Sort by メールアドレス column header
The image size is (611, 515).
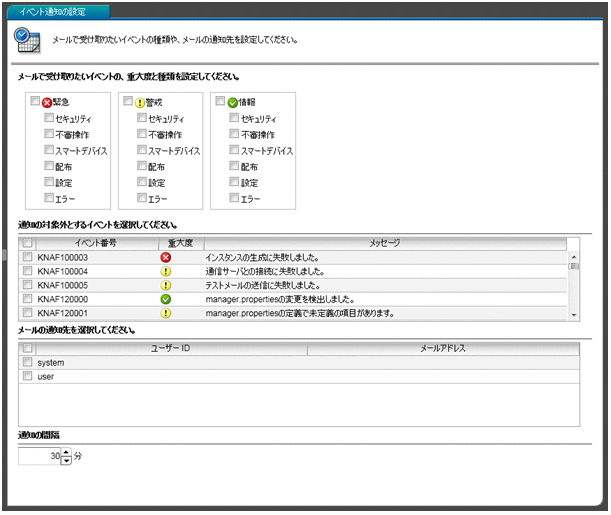(443, 348)
